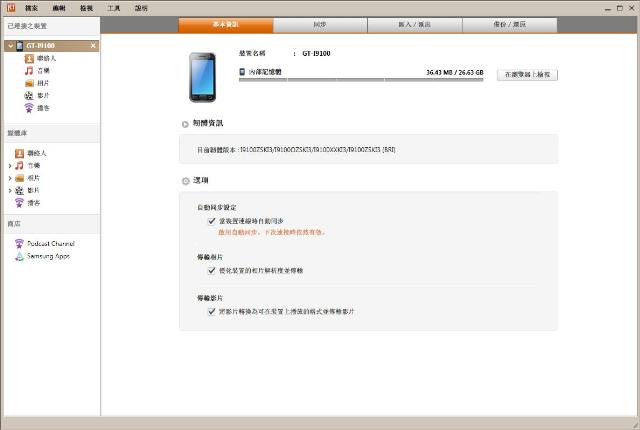Click the 傳輸影片 transfer videos heading
The height and width of the screenshot is (430, 640).
click(x=210, y=298)
